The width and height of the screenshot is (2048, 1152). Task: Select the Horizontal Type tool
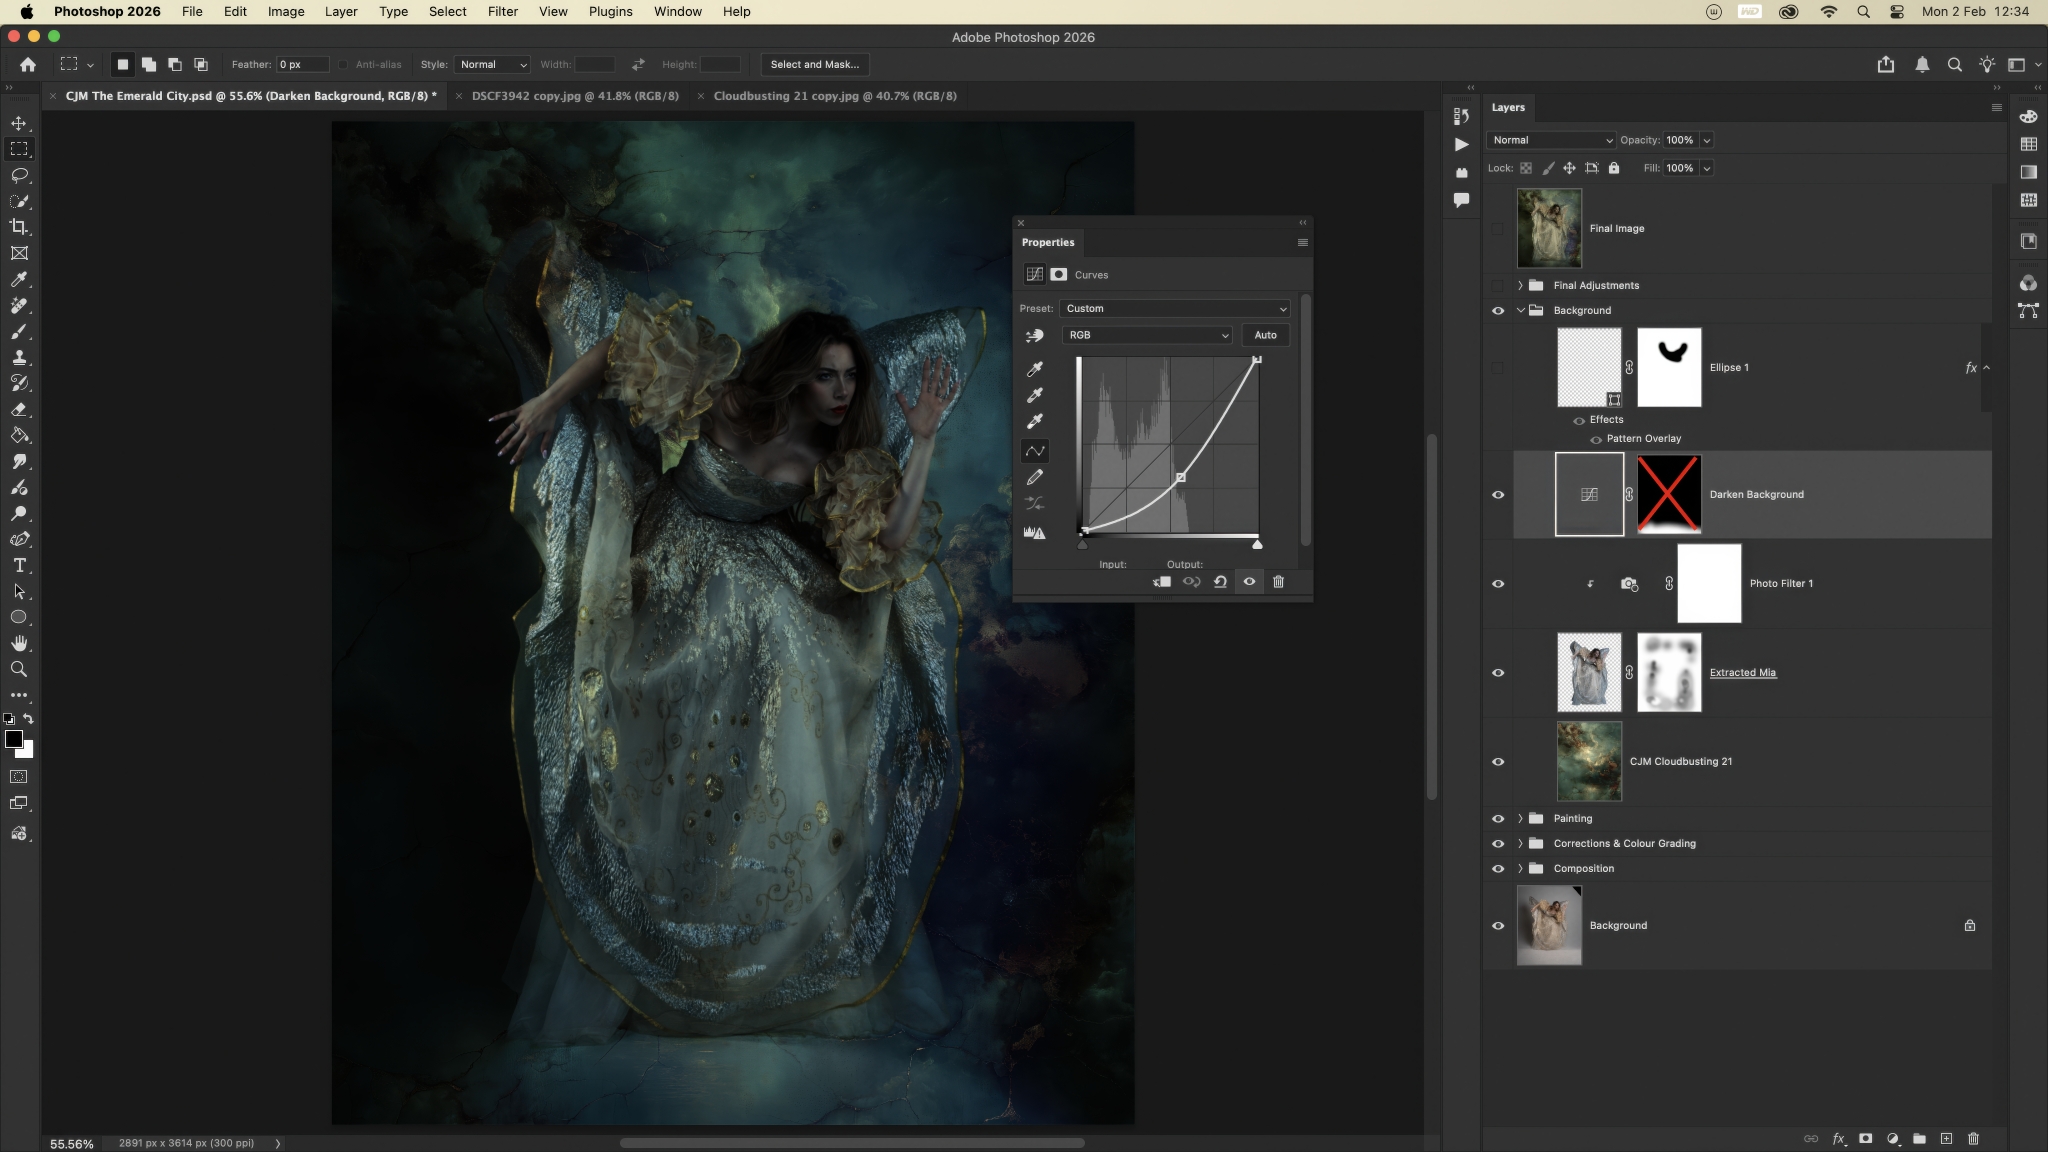(x=19, y=565)
